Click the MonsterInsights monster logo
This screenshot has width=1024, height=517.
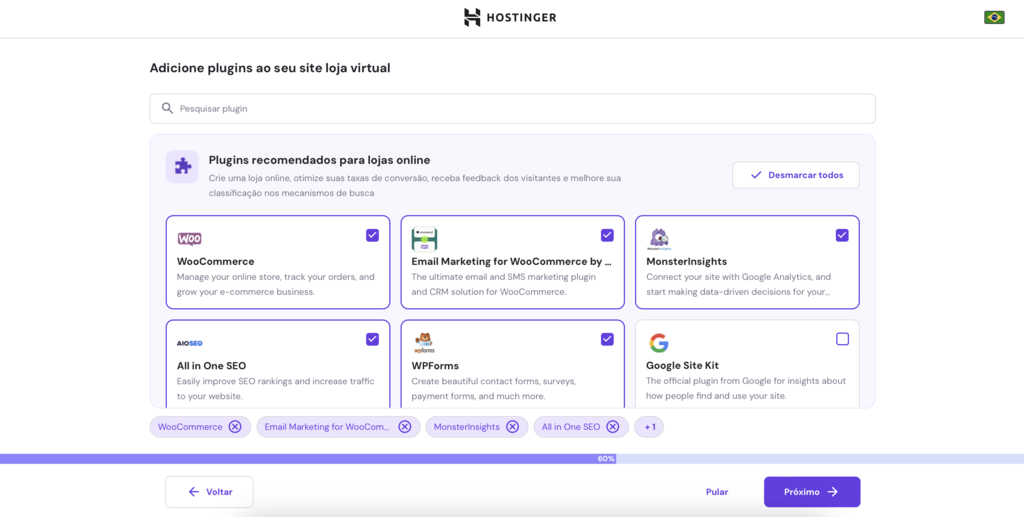pyautogui.click(x=658, y=239)
